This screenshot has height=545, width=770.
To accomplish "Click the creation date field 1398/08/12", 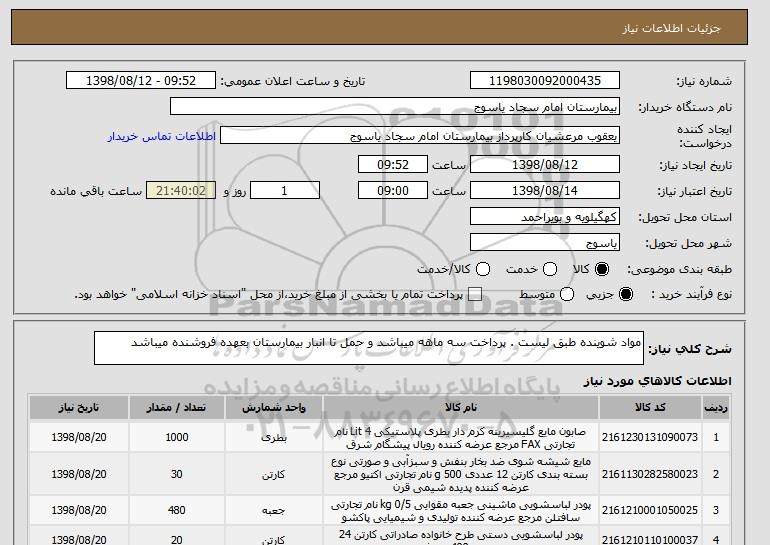I will (x=545, y=164).
